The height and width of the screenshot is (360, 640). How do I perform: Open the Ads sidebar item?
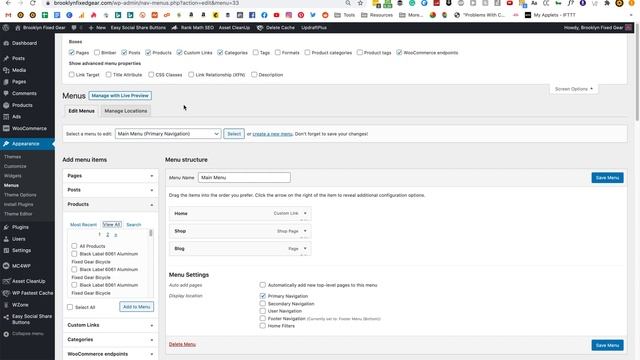16,117
